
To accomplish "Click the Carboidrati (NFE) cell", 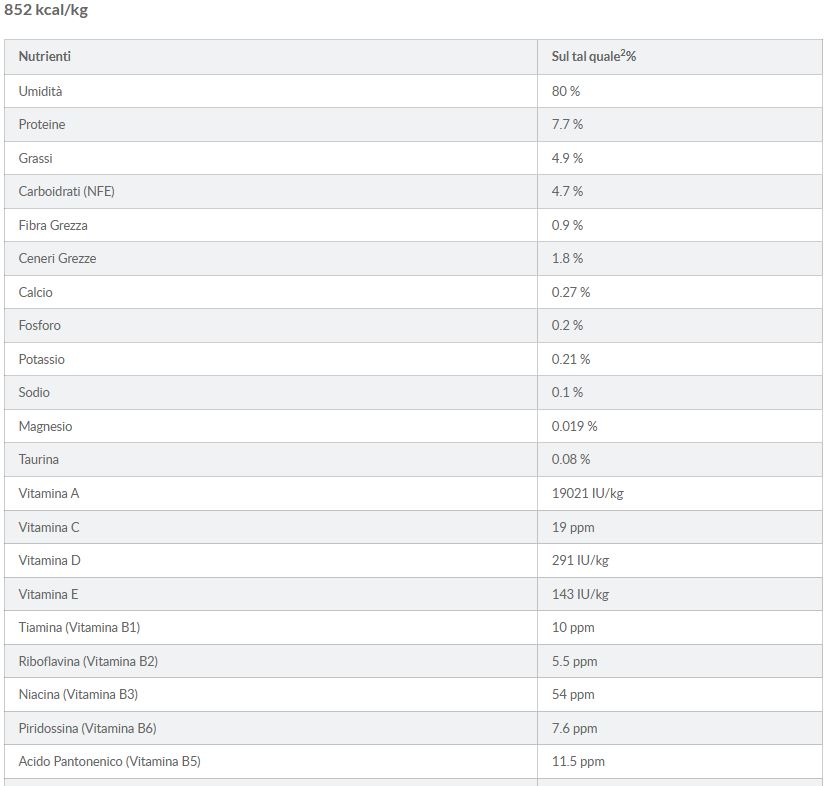I will coord(60,192).
